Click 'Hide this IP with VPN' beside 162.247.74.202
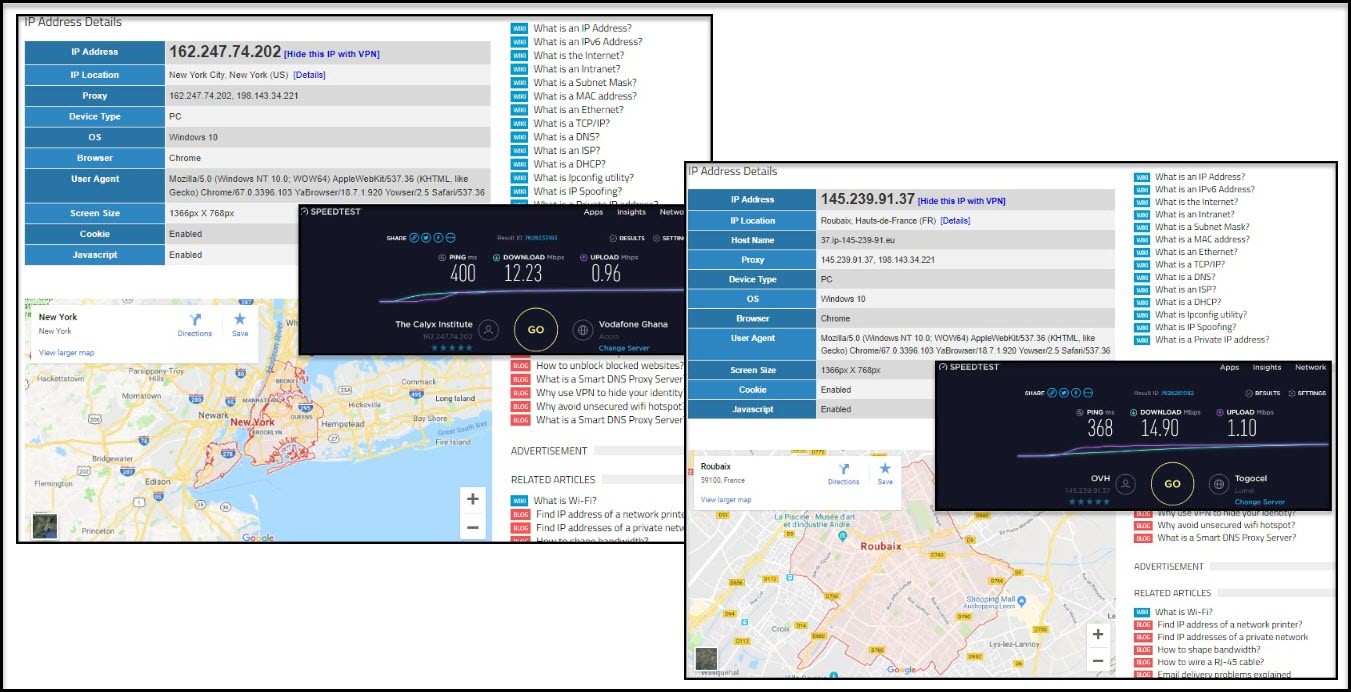 click(x=332, y=54)
